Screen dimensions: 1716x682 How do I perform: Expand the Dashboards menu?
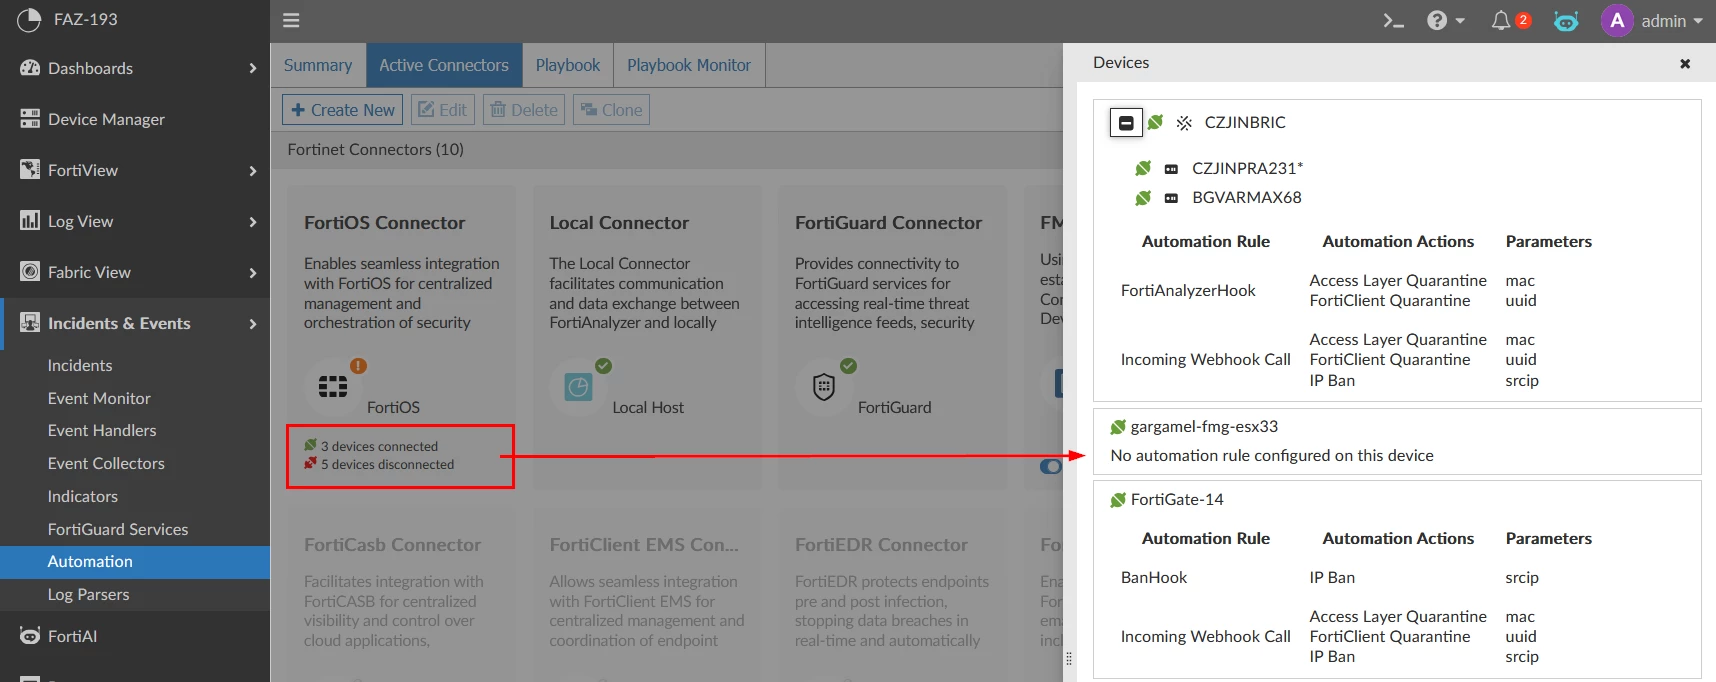(135, 68)
